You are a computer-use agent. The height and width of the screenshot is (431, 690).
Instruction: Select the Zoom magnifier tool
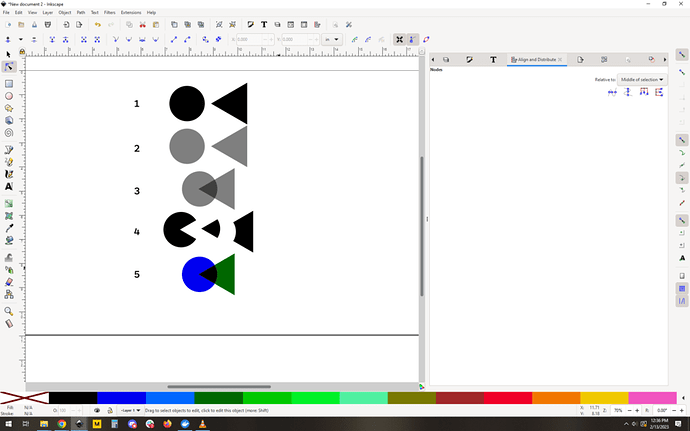[9, 311]
